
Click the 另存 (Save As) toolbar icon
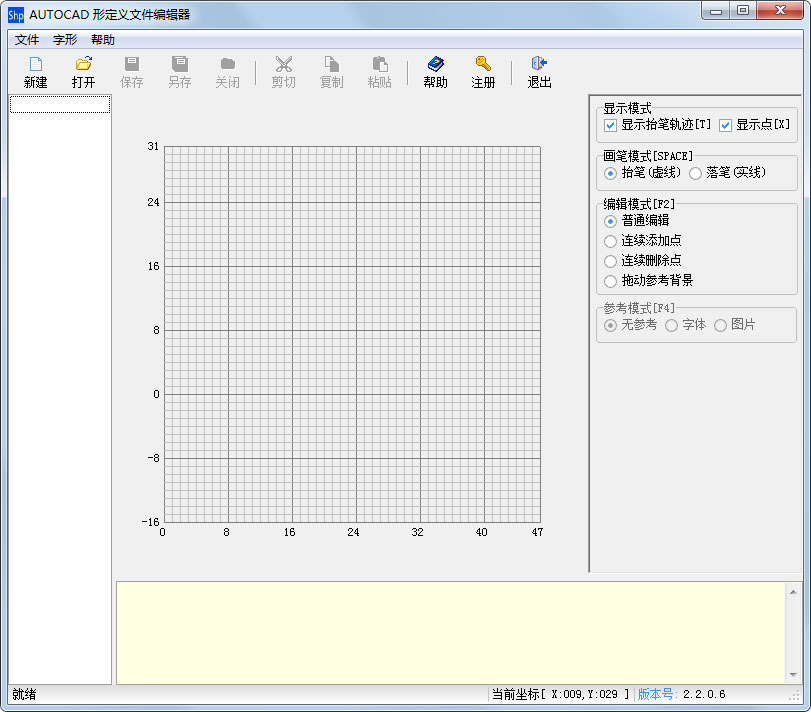point(179,72)
